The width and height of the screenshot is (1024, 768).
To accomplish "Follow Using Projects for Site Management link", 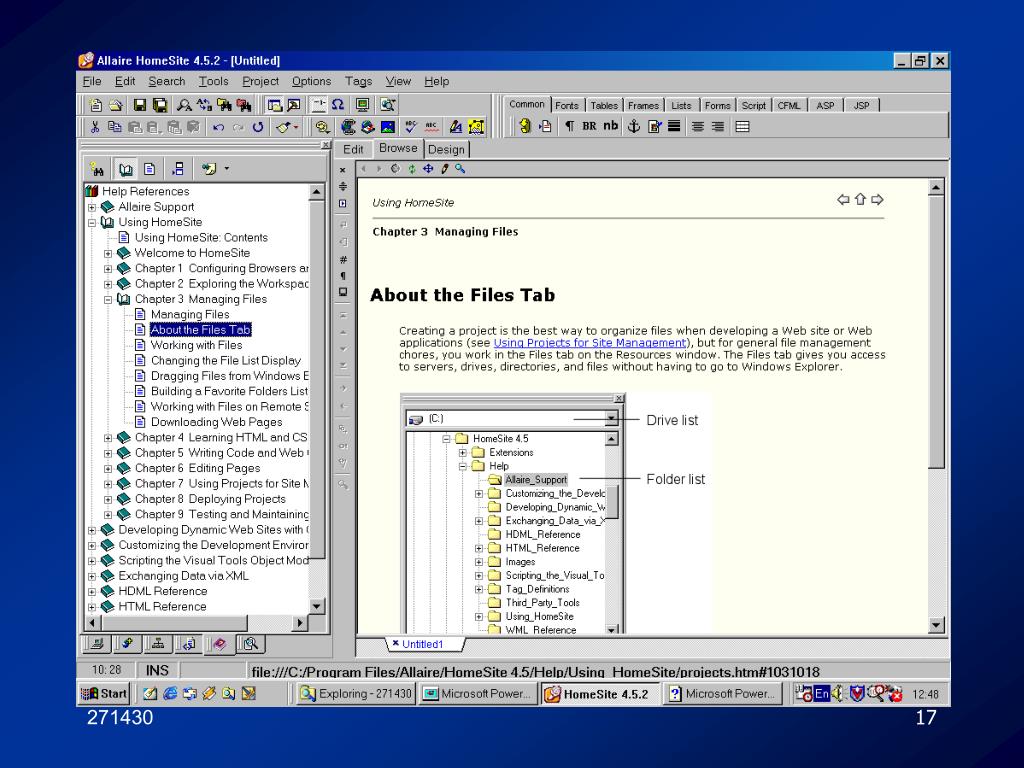I will coord(590,343).
